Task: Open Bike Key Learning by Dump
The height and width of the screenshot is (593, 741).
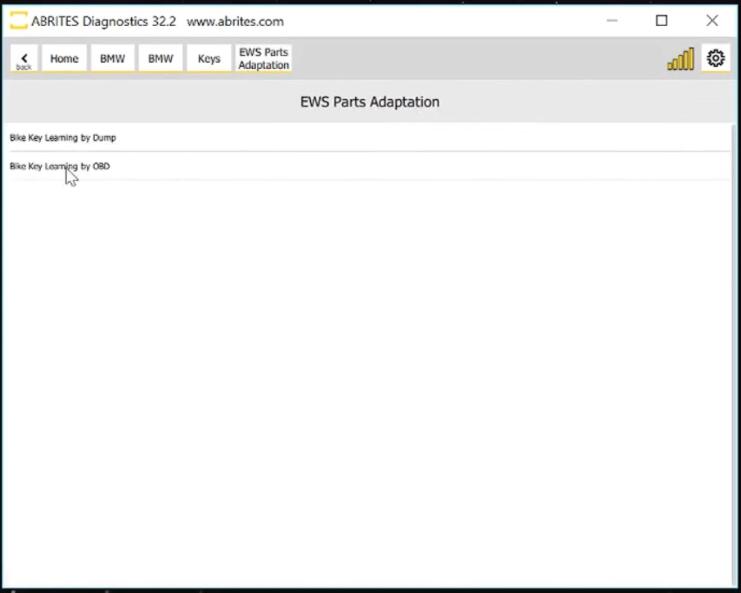Action: (x=370, y=138)
